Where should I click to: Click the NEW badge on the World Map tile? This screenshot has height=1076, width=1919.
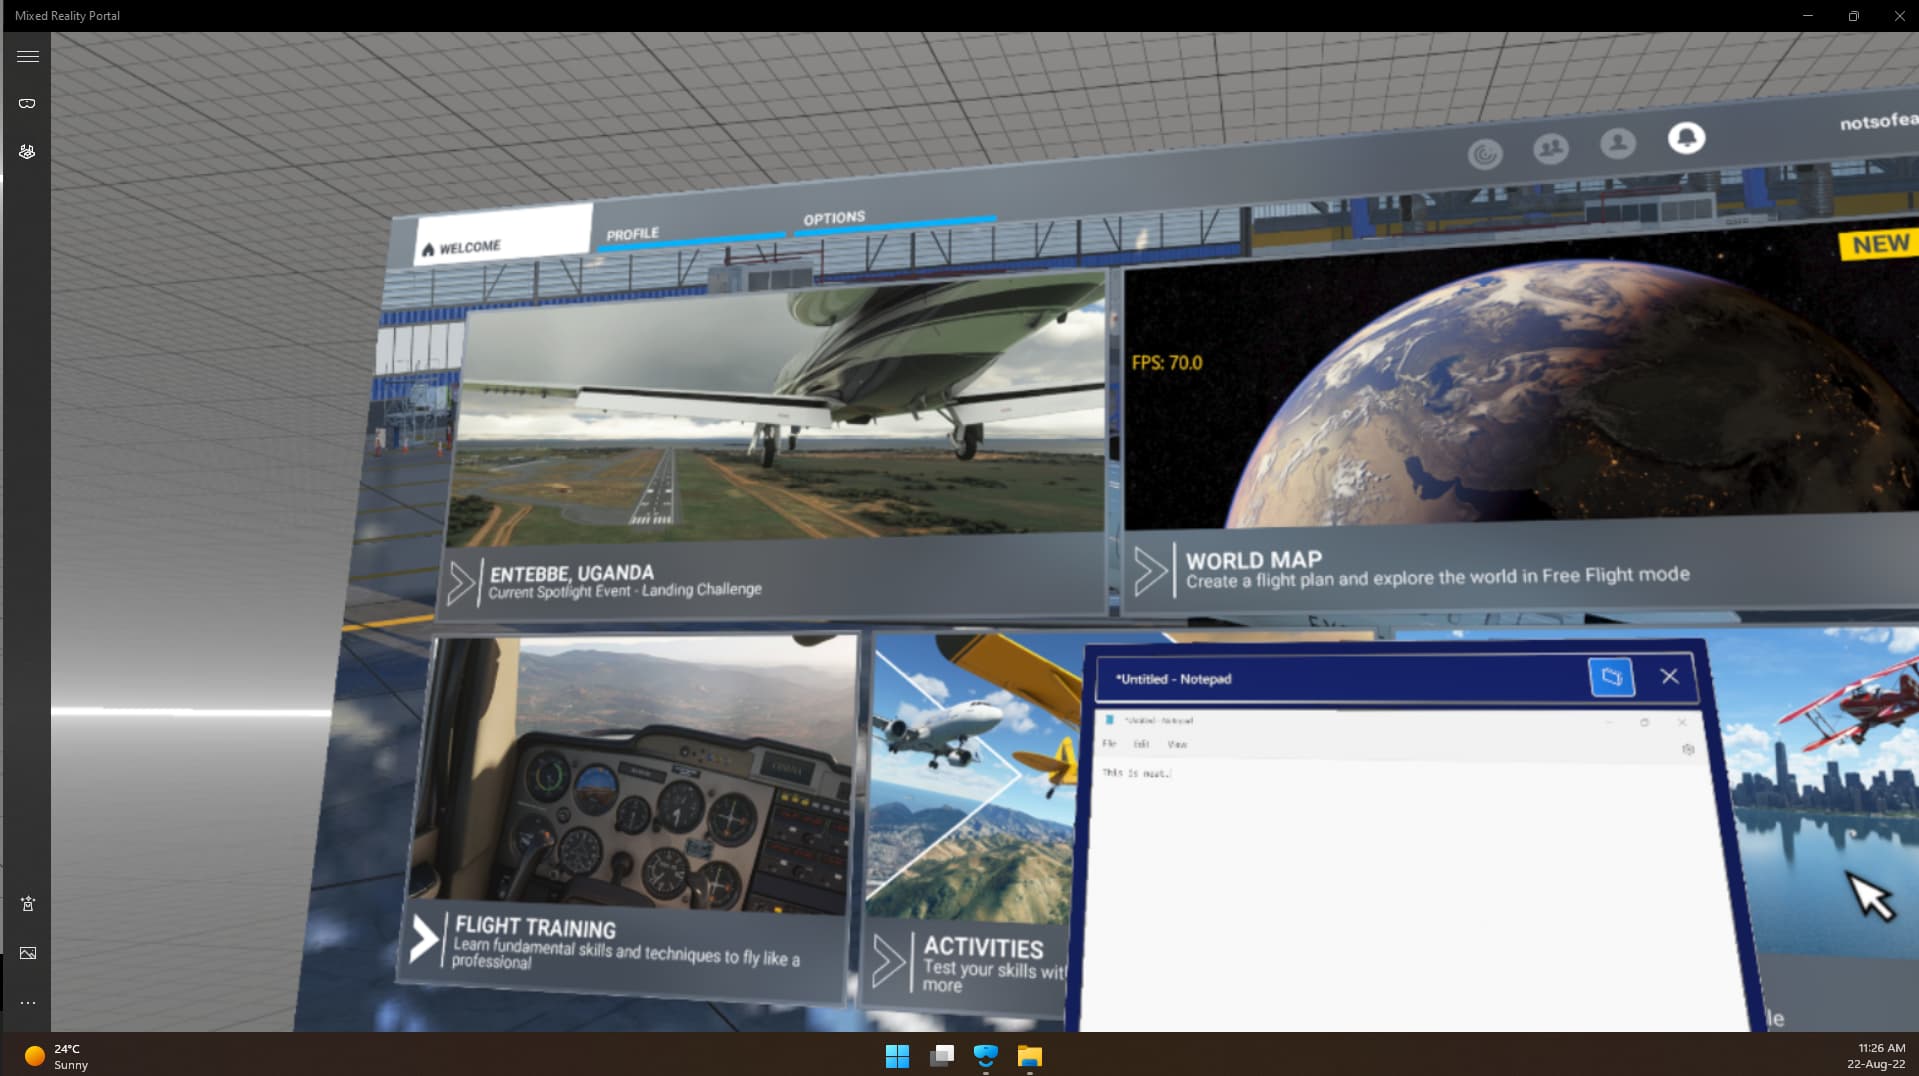pyautogui.click(x=1879, y=245)
